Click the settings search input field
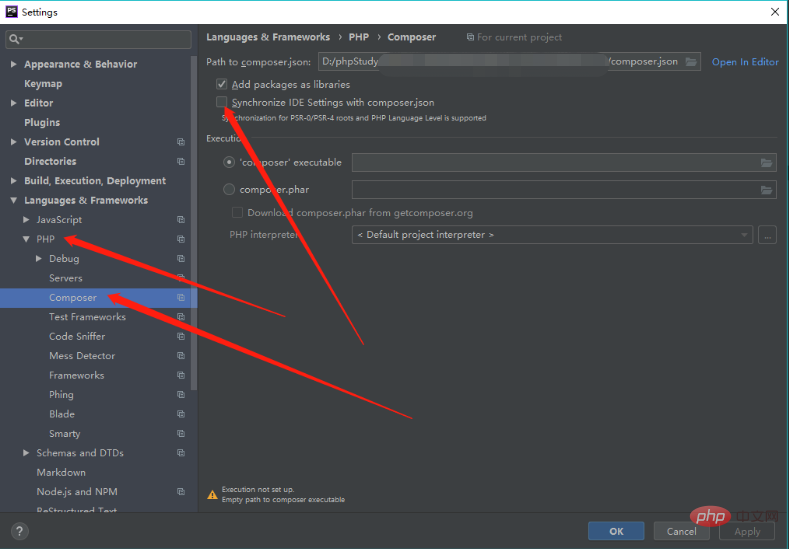The width and height of the screenshot is (789, 549). [x=99, y=39]
